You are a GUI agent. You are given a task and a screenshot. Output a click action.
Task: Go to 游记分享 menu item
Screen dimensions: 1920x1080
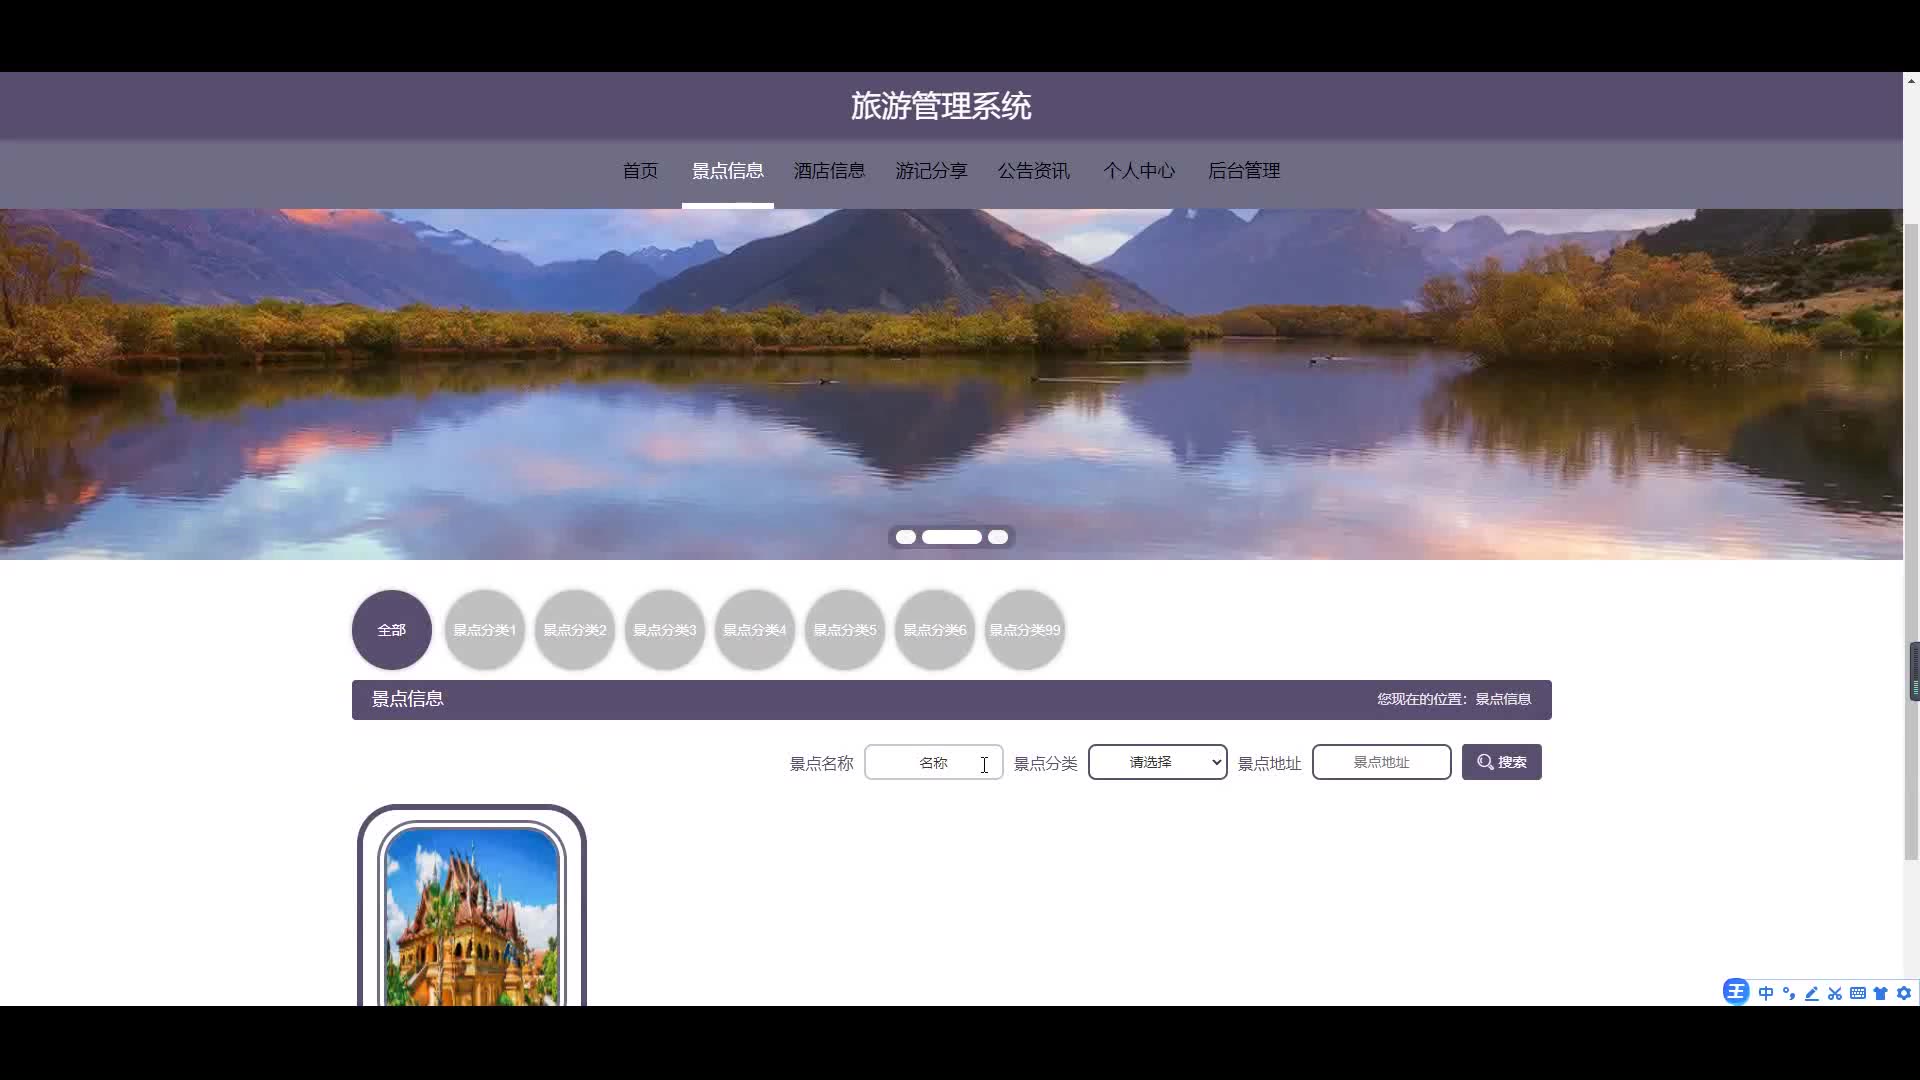click(931, 171)
